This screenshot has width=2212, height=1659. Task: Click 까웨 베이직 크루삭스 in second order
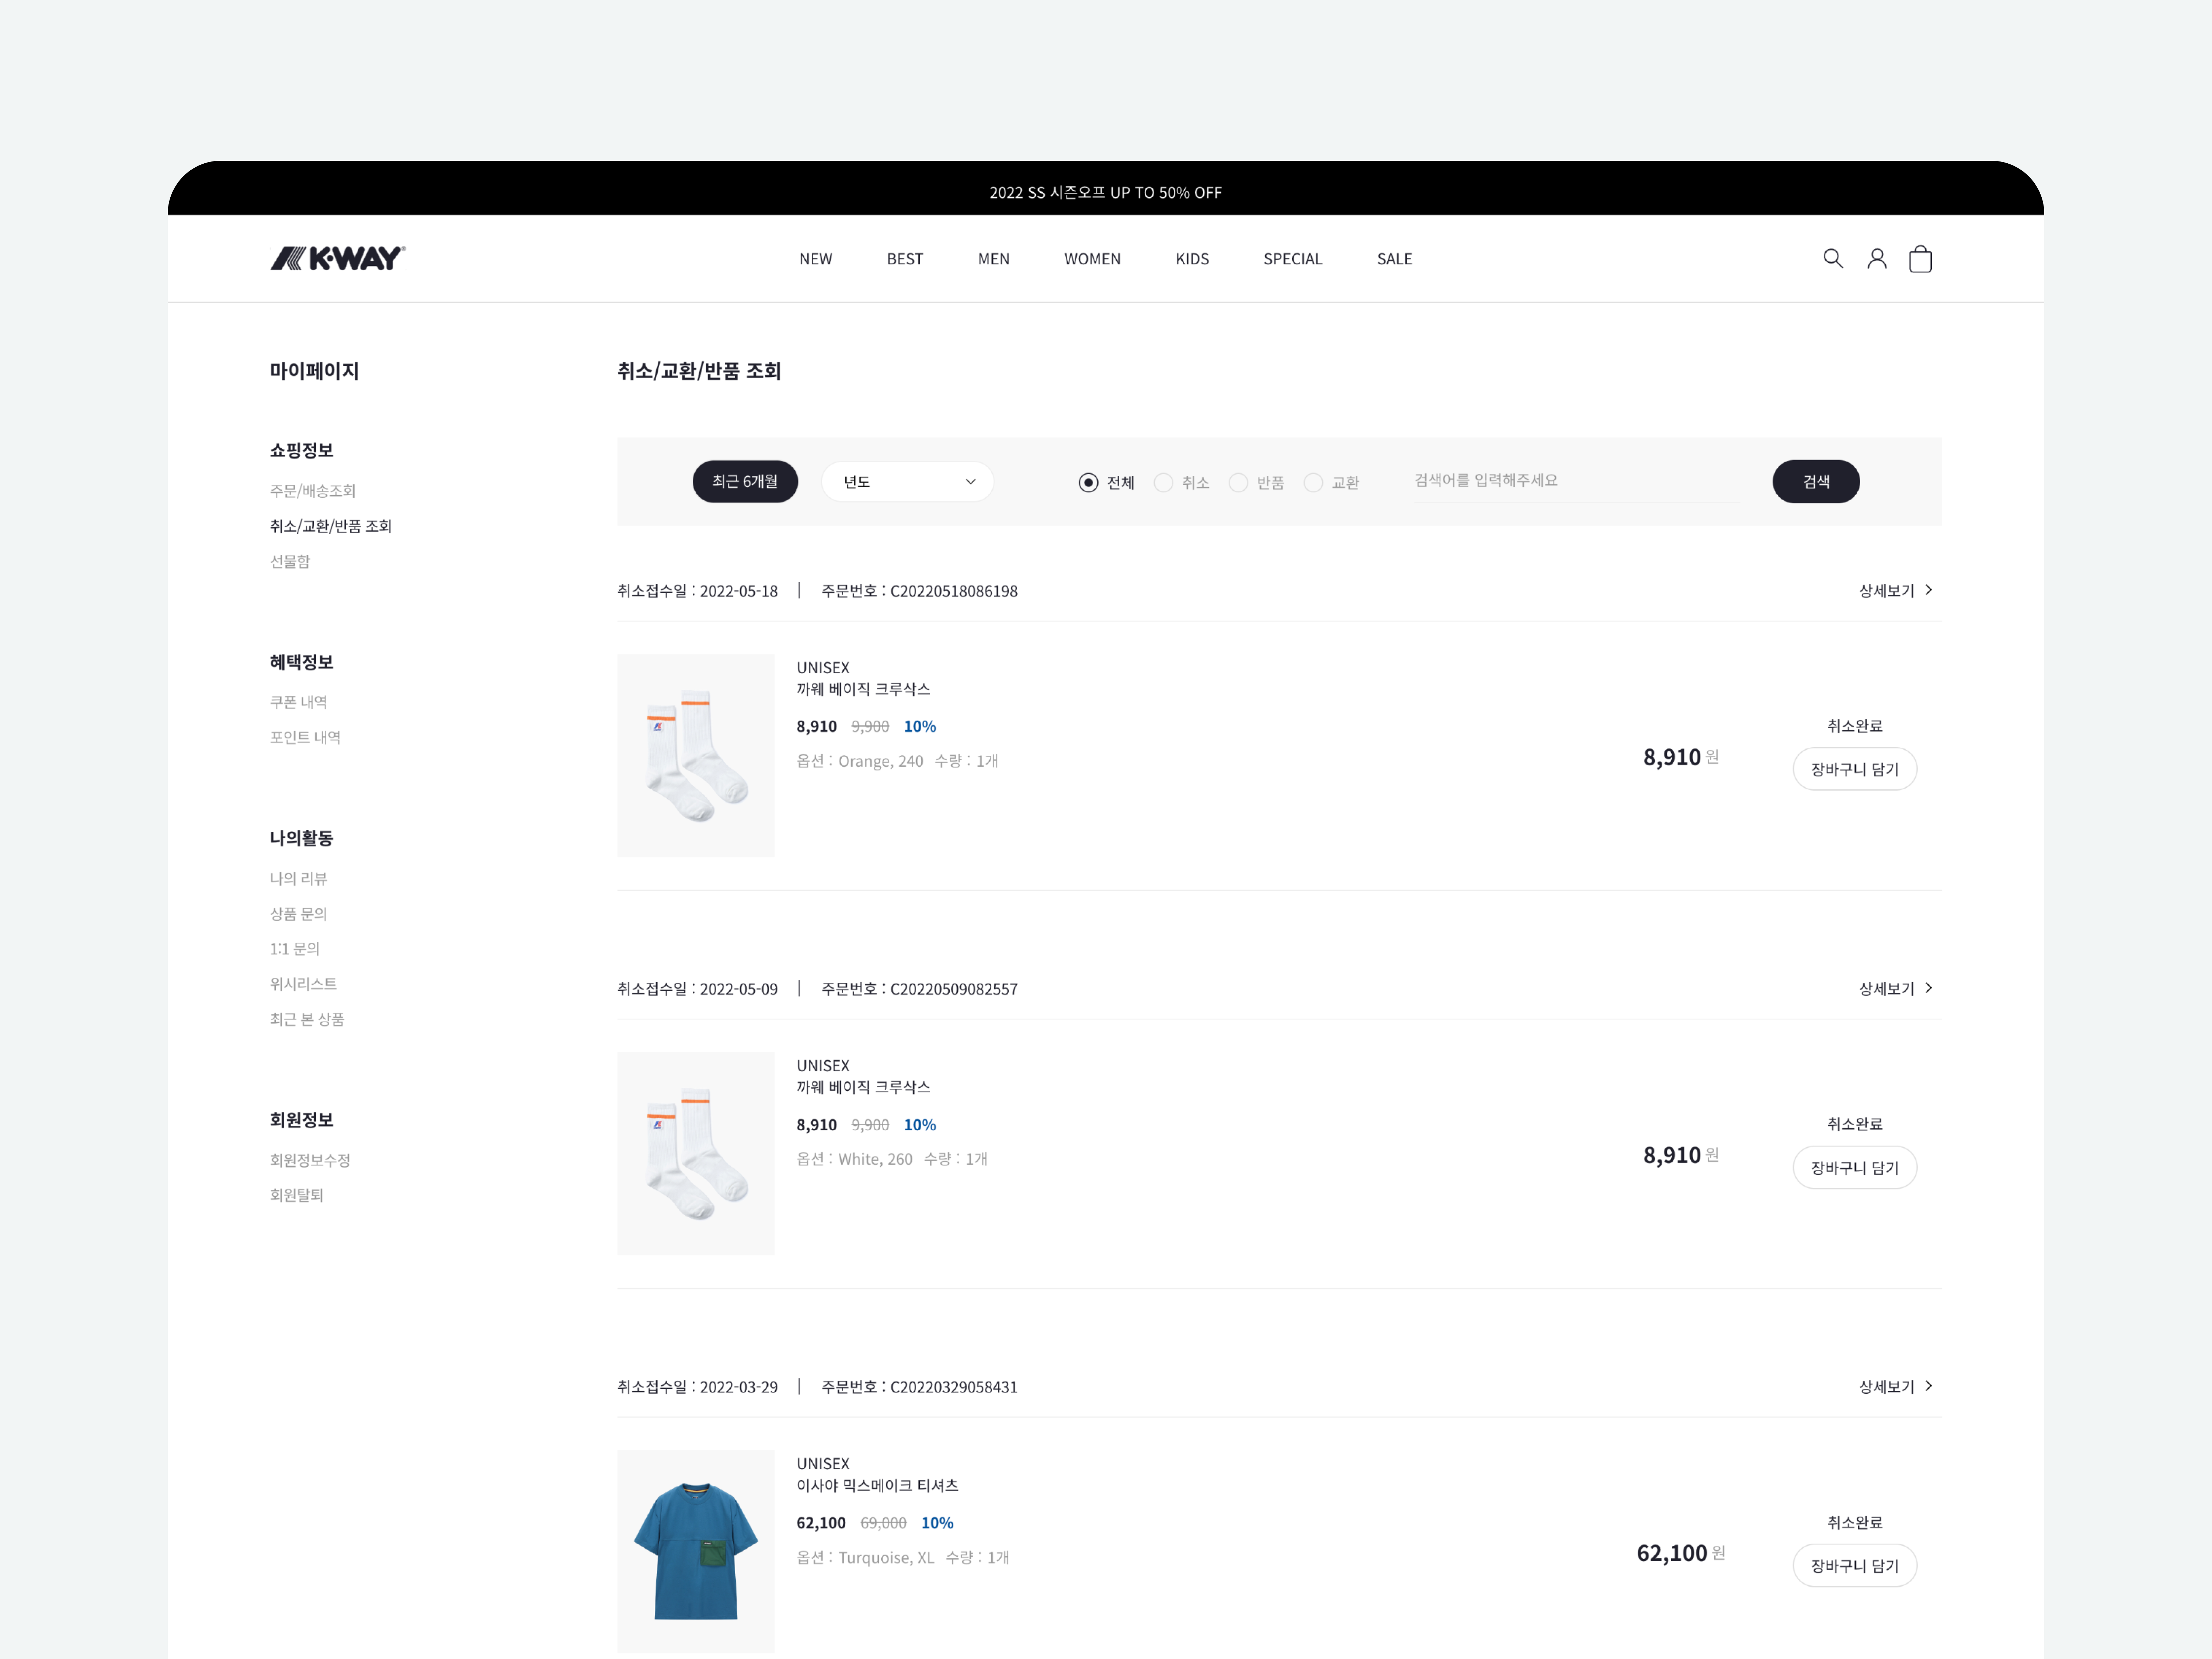(x=863, y=1087)
